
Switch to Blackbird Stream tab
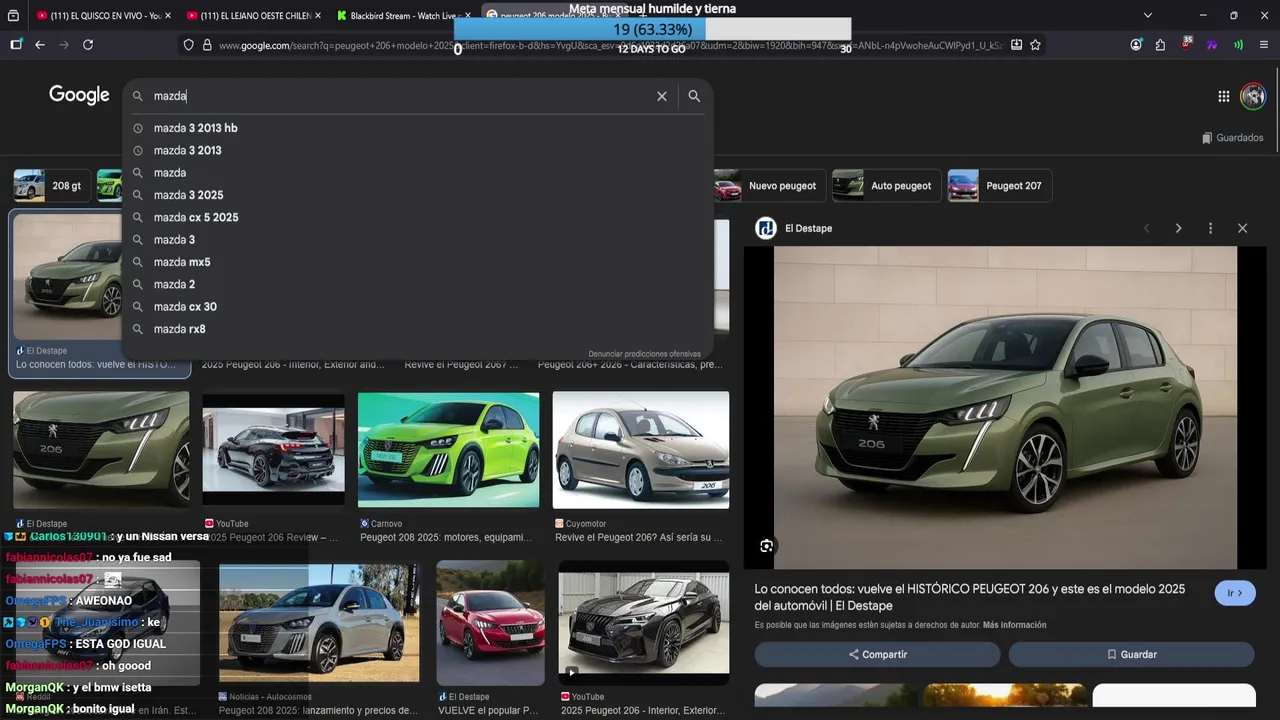click(x=404, y=16)
